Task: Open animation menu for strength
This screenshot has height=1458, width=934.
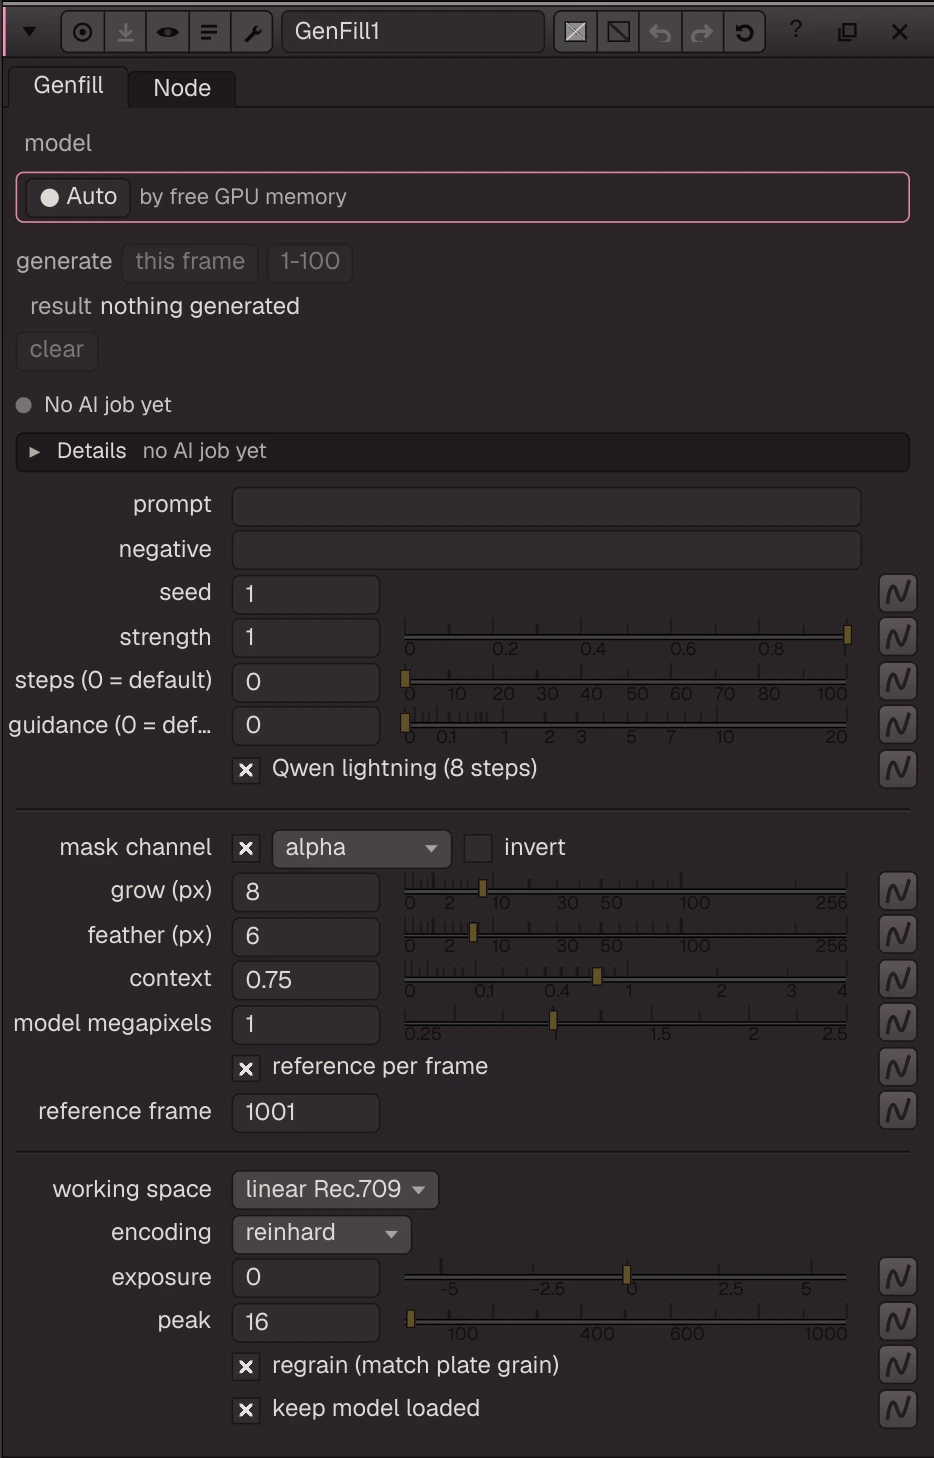Action: tap(898, 637)
